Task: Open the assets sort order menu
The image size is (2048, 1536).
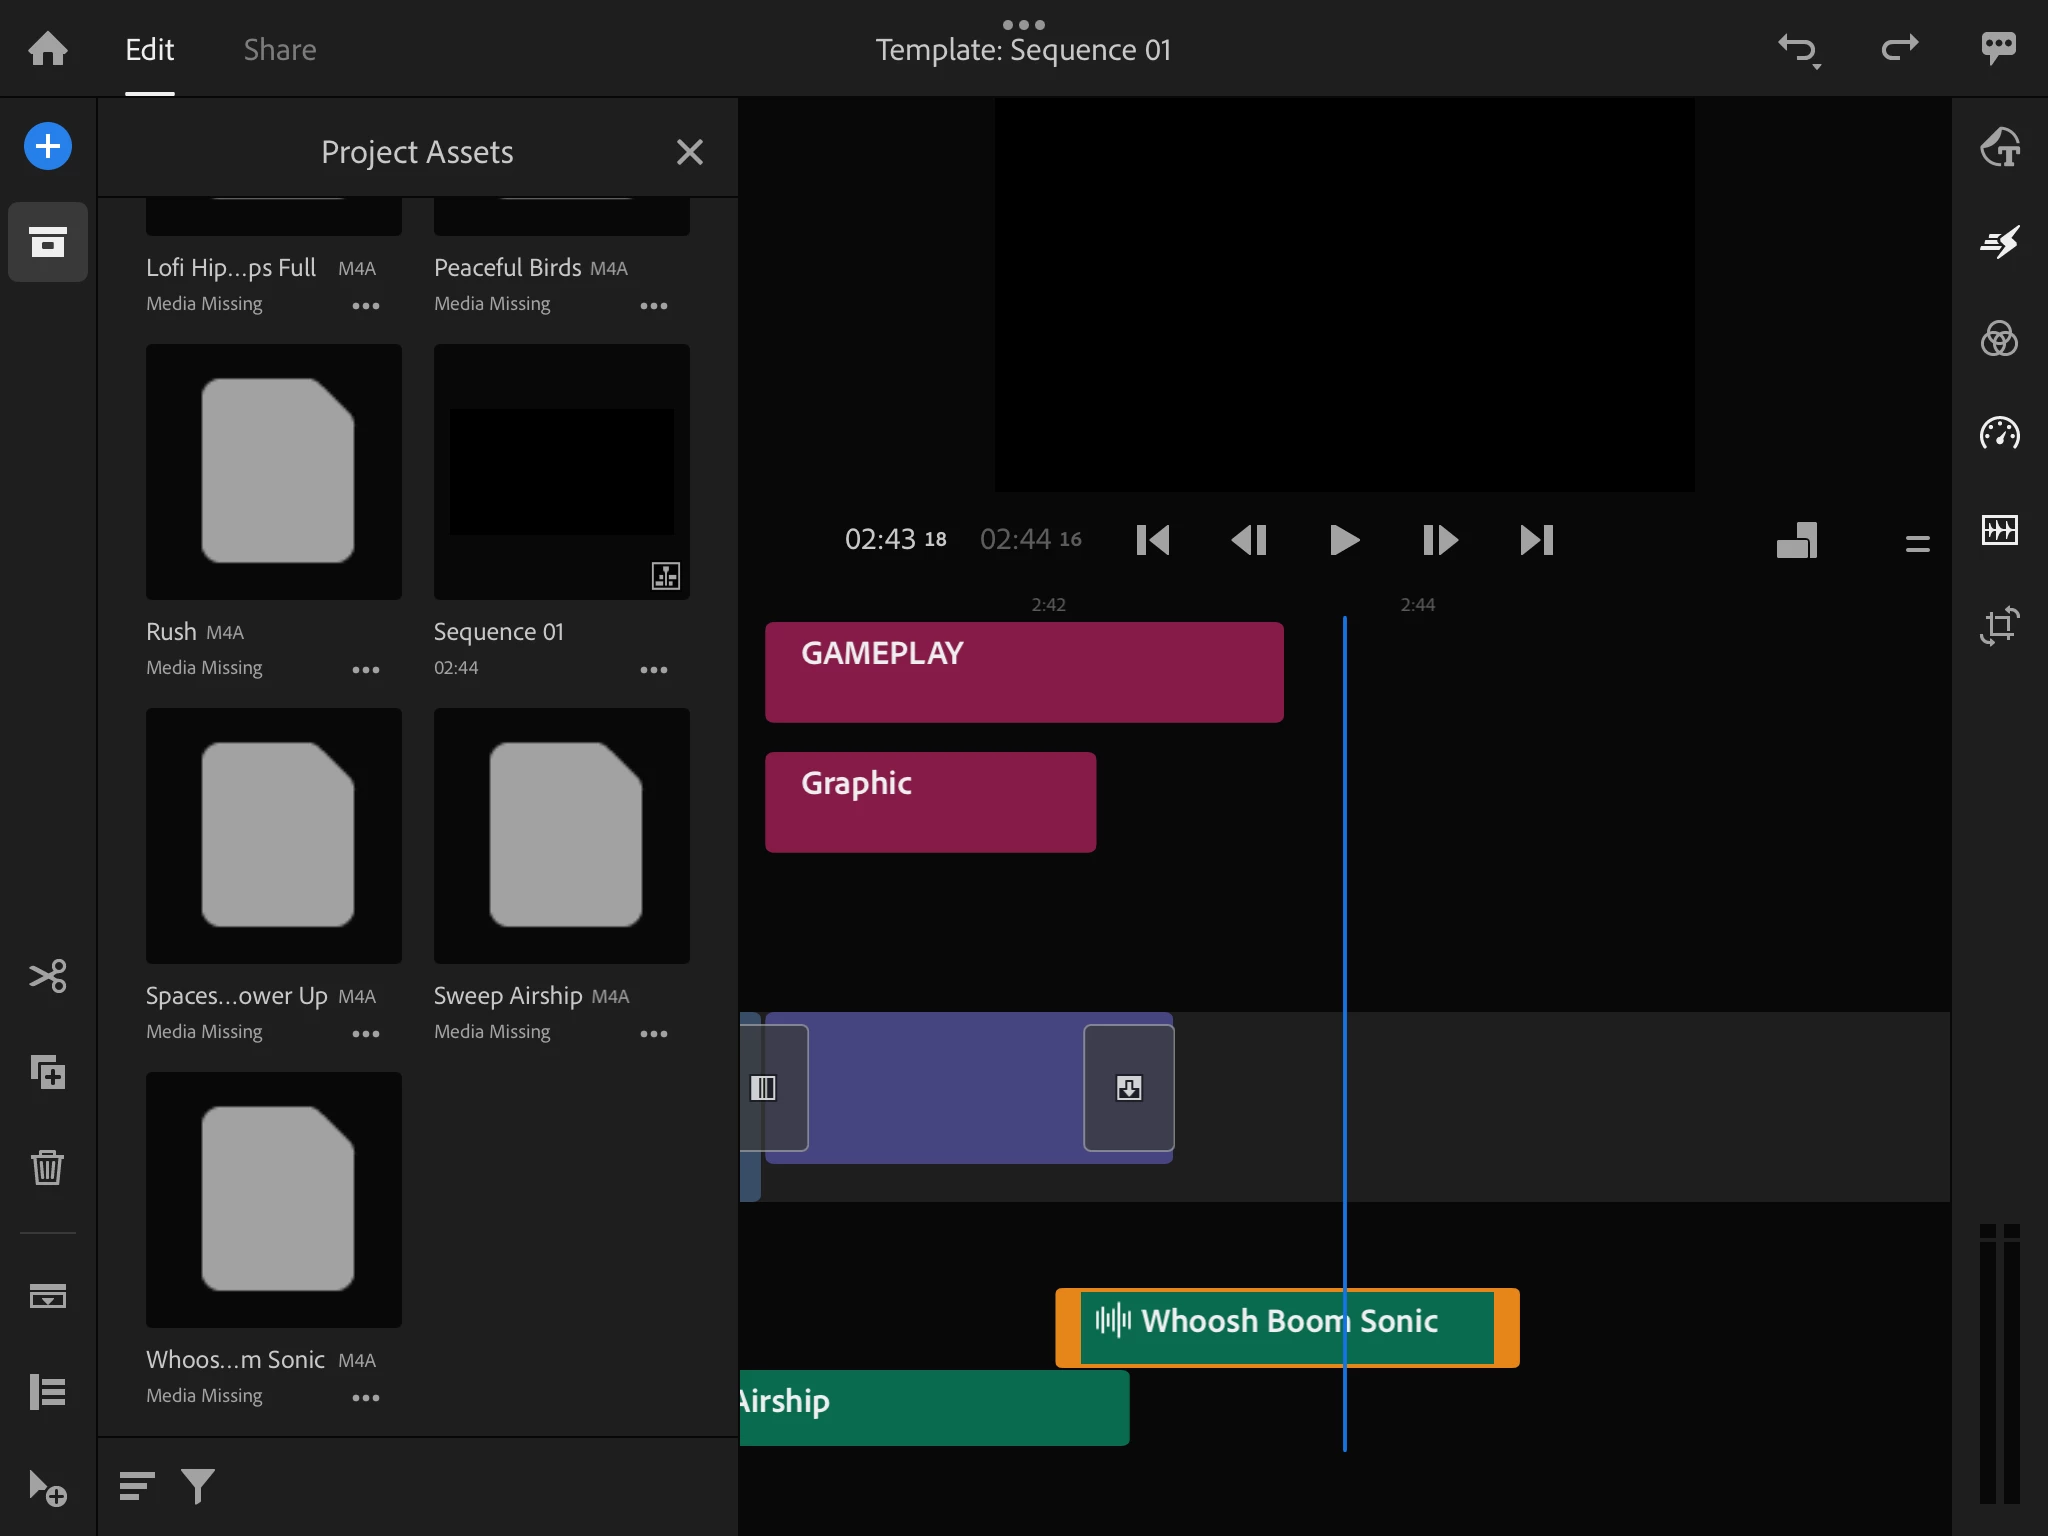Action: [136, 1486]
